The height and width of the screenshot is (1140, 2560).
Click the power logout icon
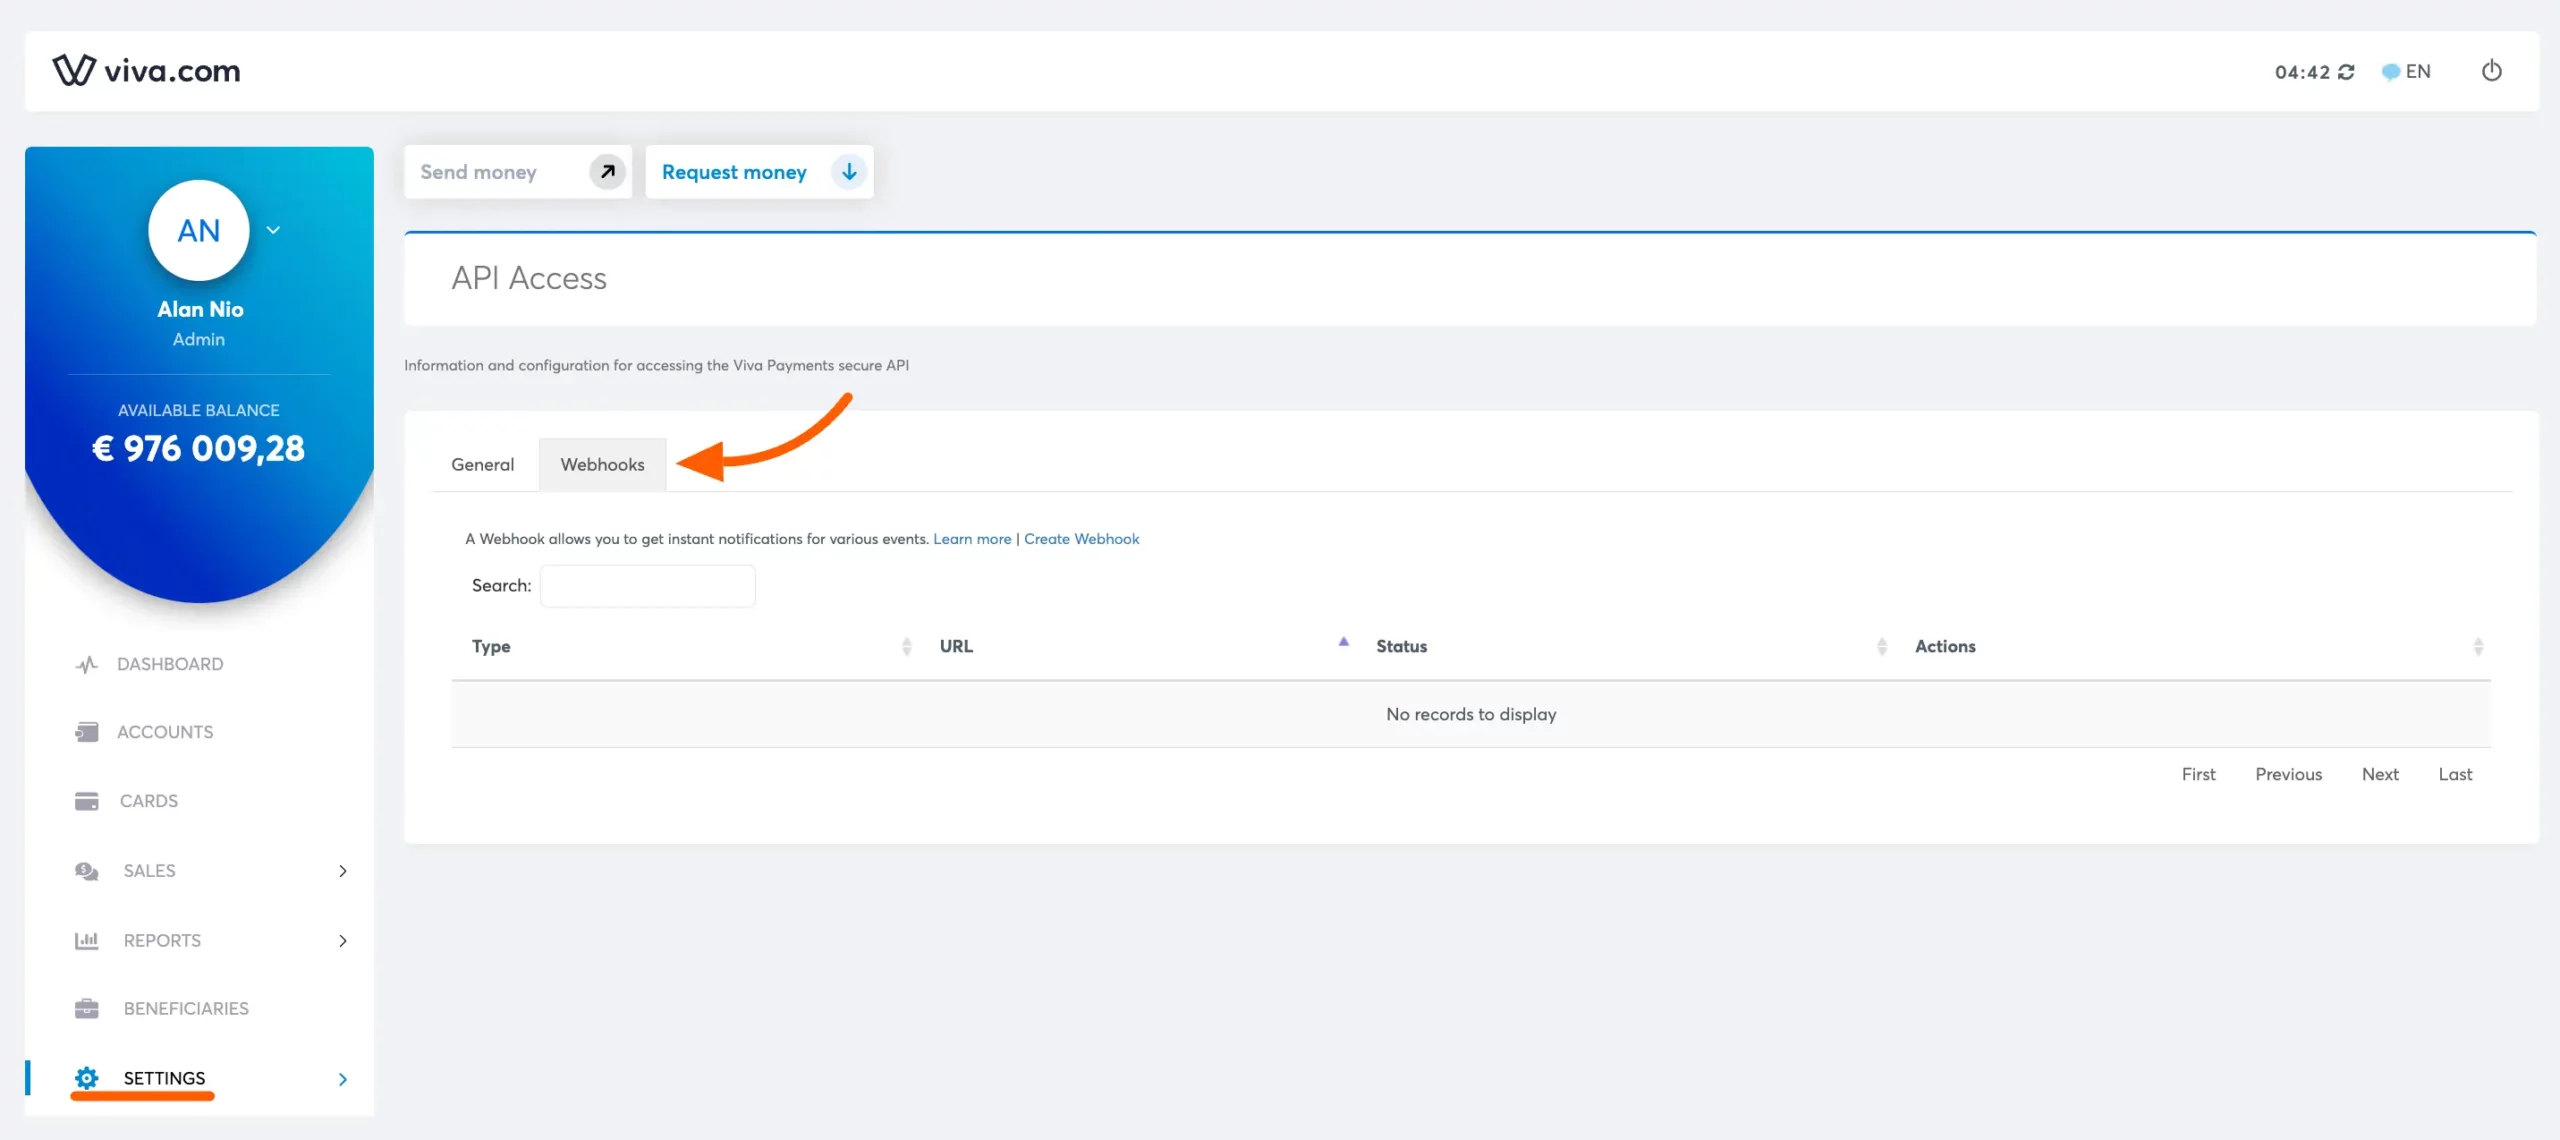coord(2491,71)
